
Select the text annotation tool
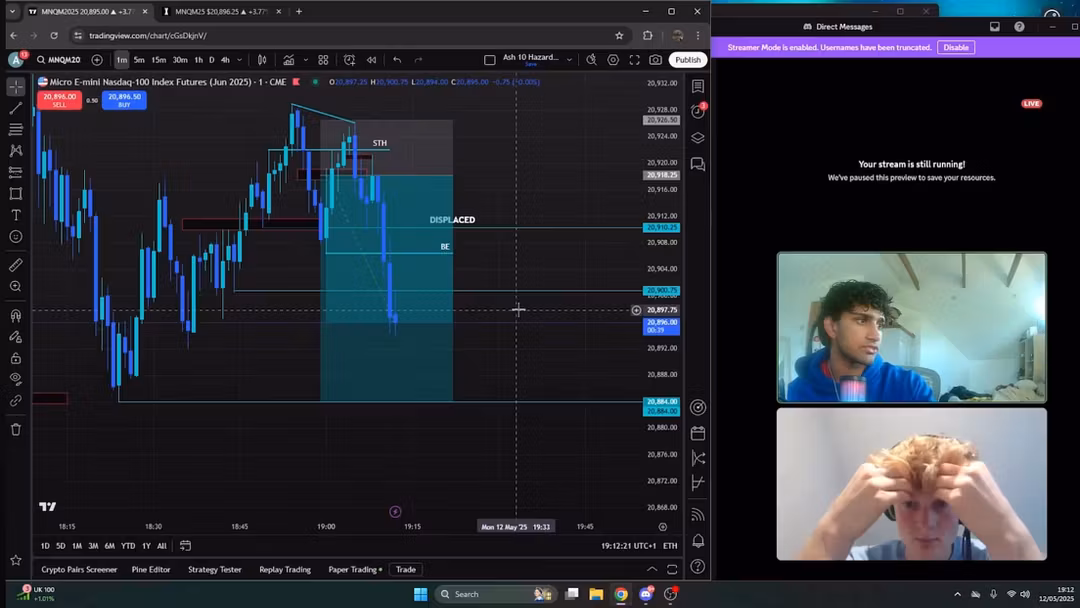tap(15, 215)
